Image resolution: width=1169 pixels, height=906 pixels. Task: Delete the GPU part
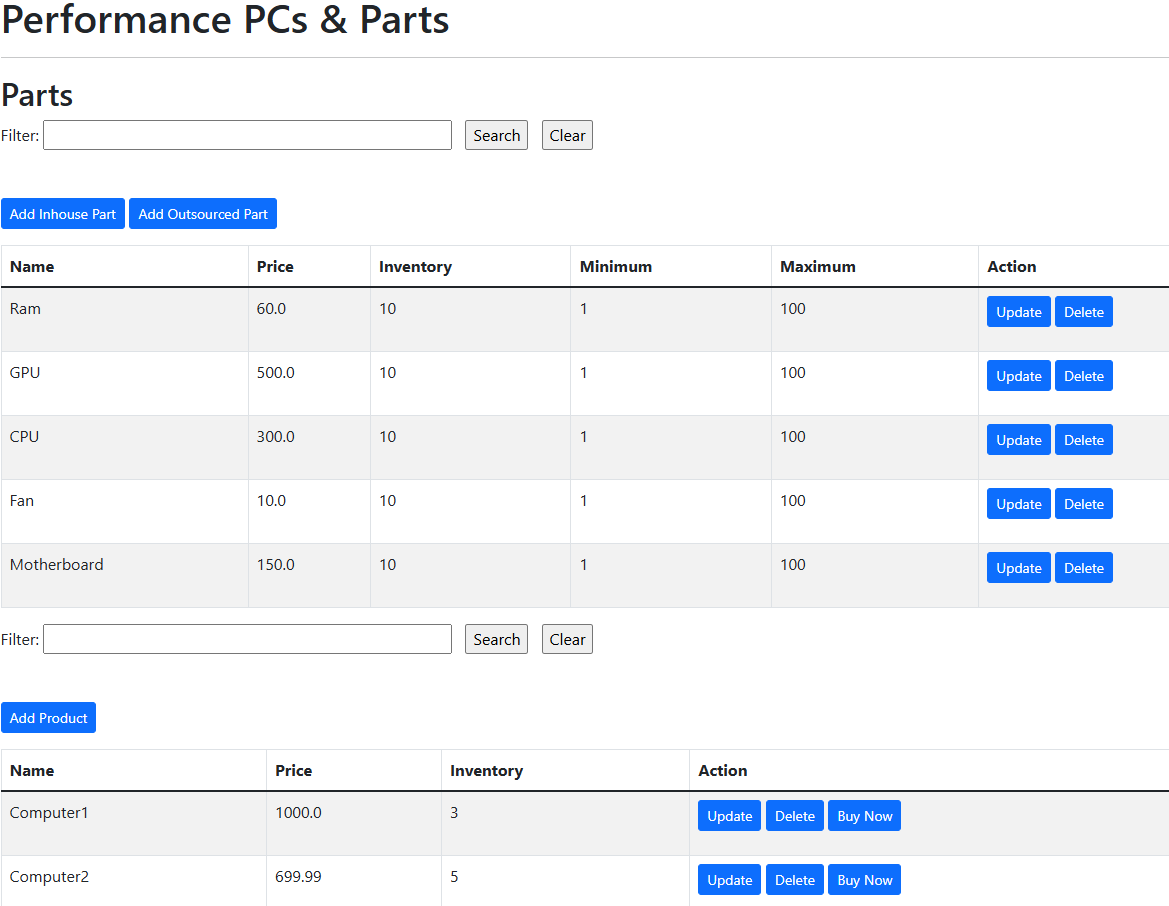1083,376
